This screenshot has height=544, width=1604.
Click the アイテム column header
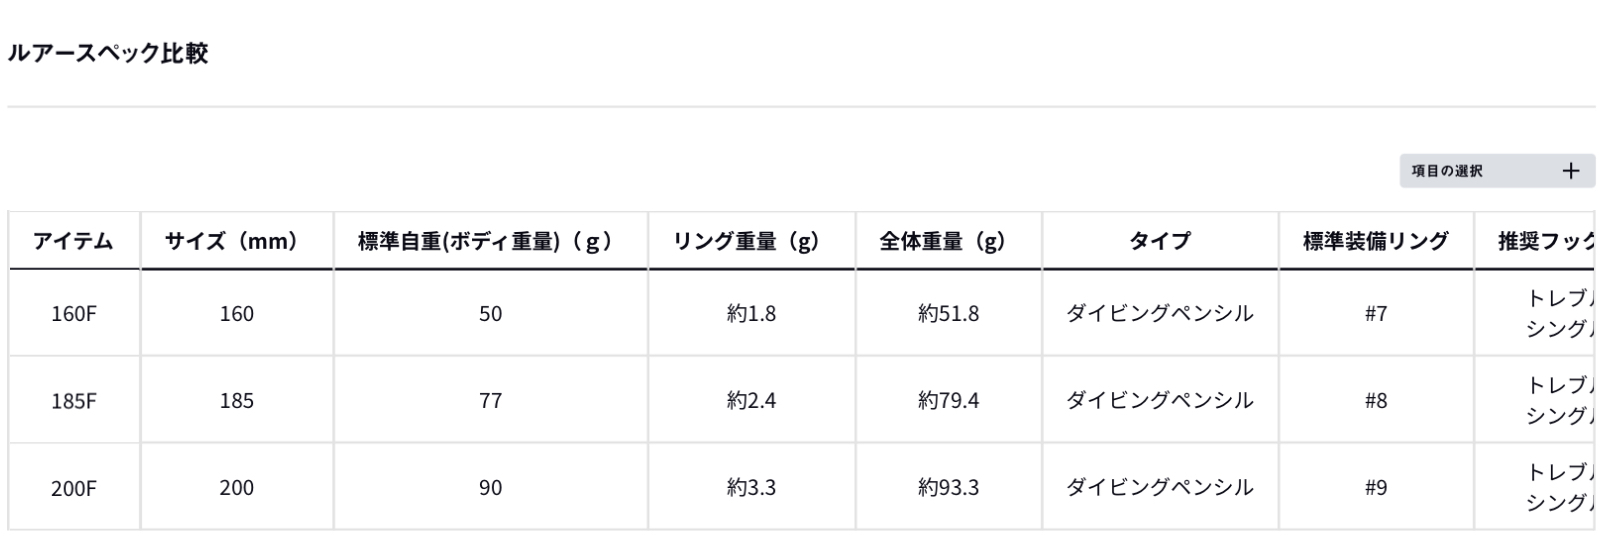(x=73, y=241)
